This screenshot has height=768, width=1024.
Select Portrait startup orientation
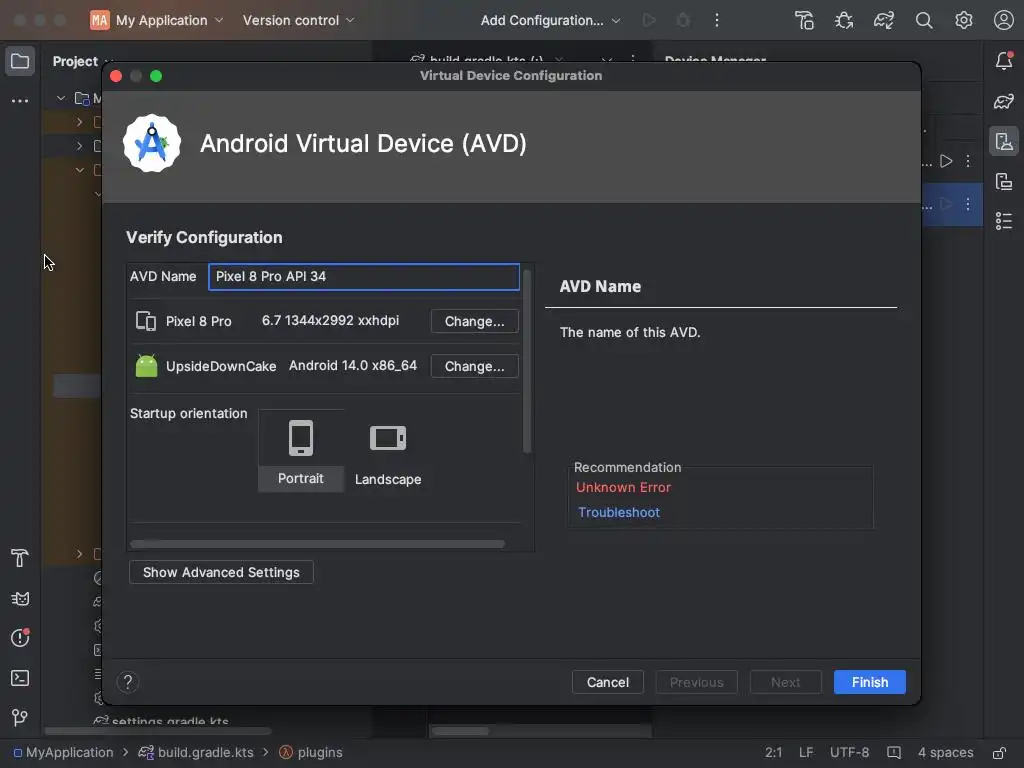click(300, 451)
